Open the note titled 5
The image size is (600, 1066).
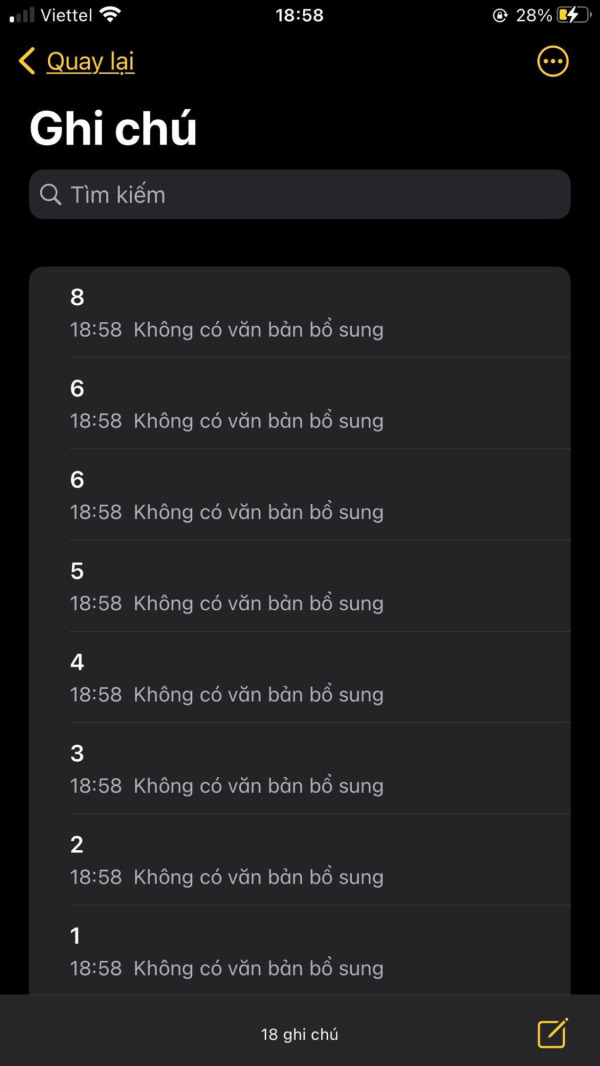(300, 586)
